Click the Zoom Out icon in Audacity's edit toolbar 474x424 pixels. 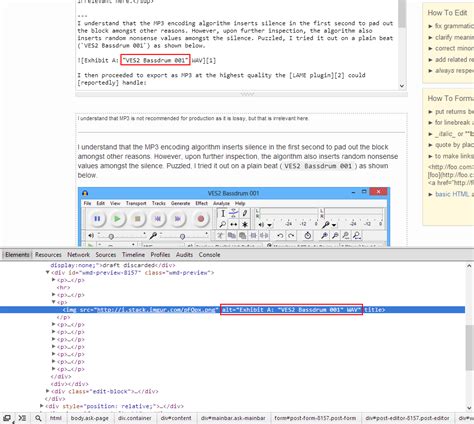pyautogui.click(x=335, y=236)
